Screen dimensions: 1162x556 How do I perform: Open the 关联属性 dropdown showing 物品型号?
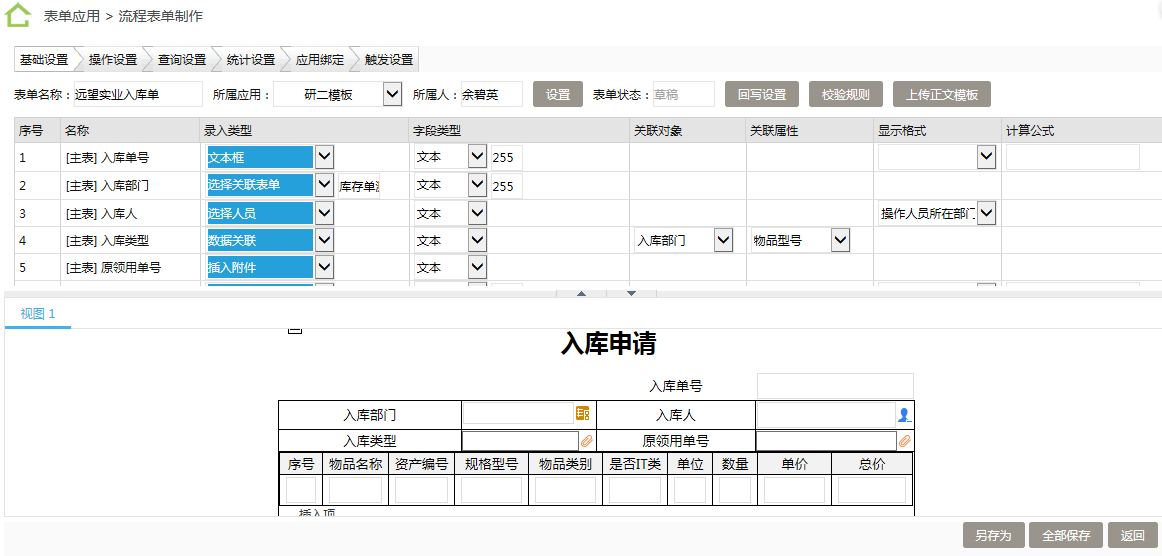840,240
